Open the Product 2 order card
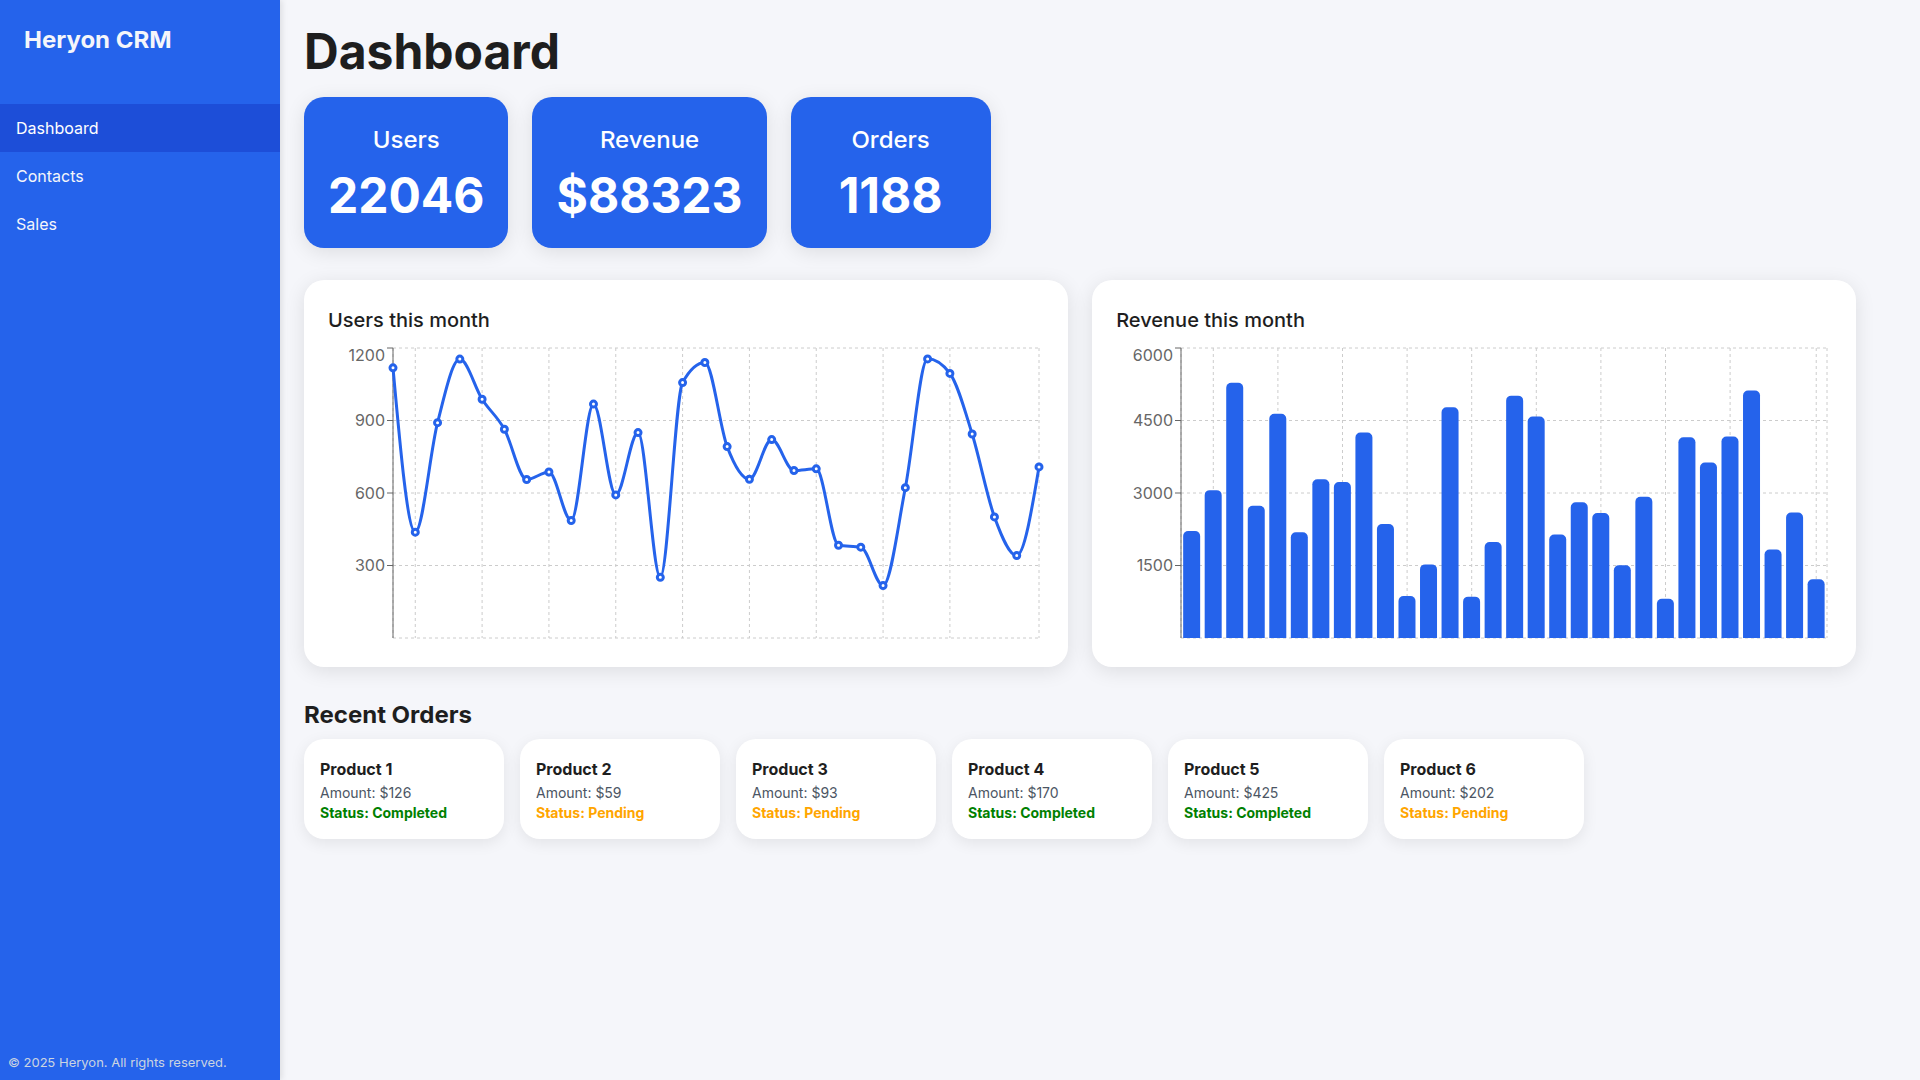 point(620,789)
